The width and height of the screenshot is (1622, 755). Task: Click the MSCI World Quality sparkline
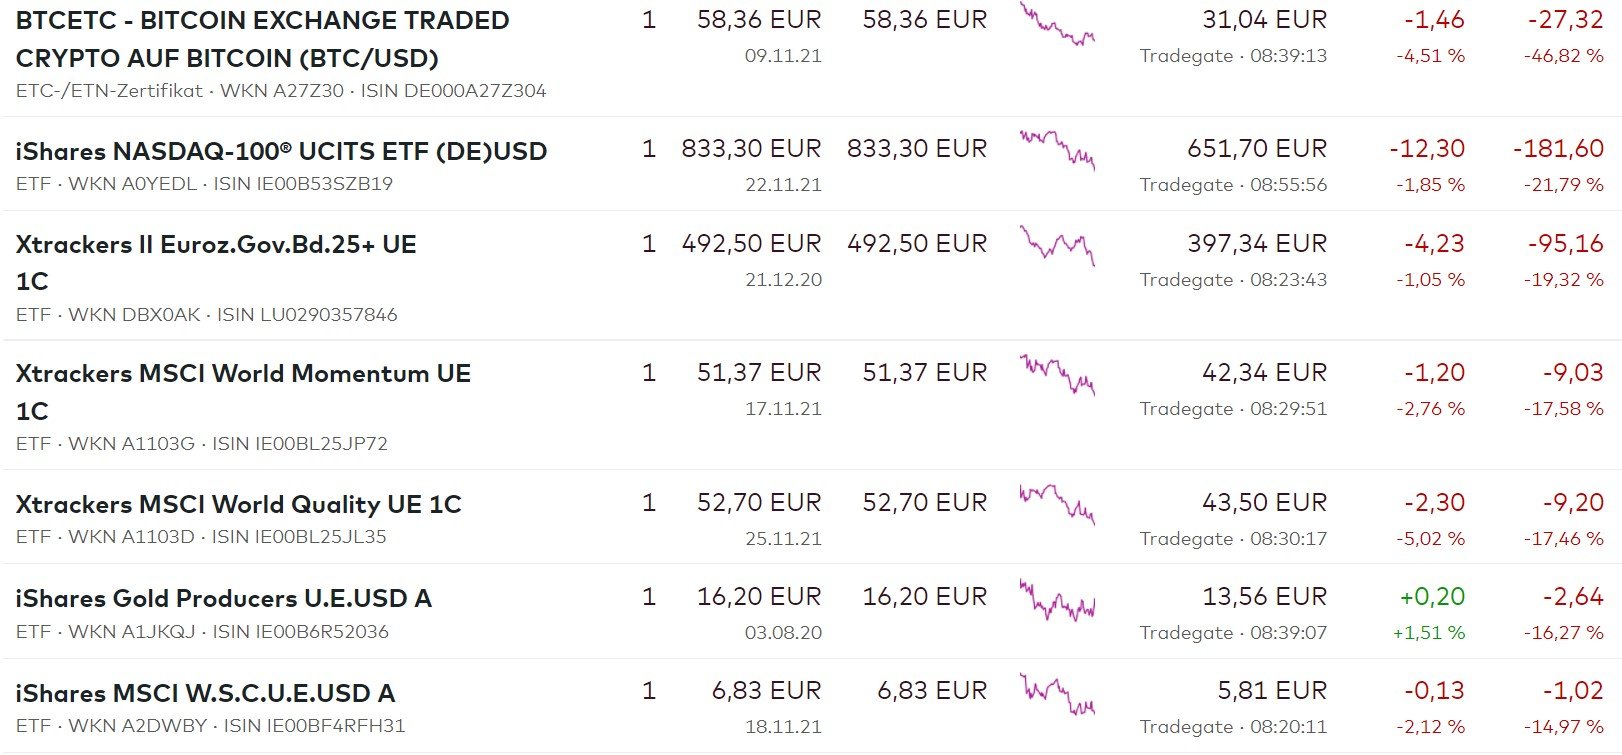click(x=1057, y=503)
